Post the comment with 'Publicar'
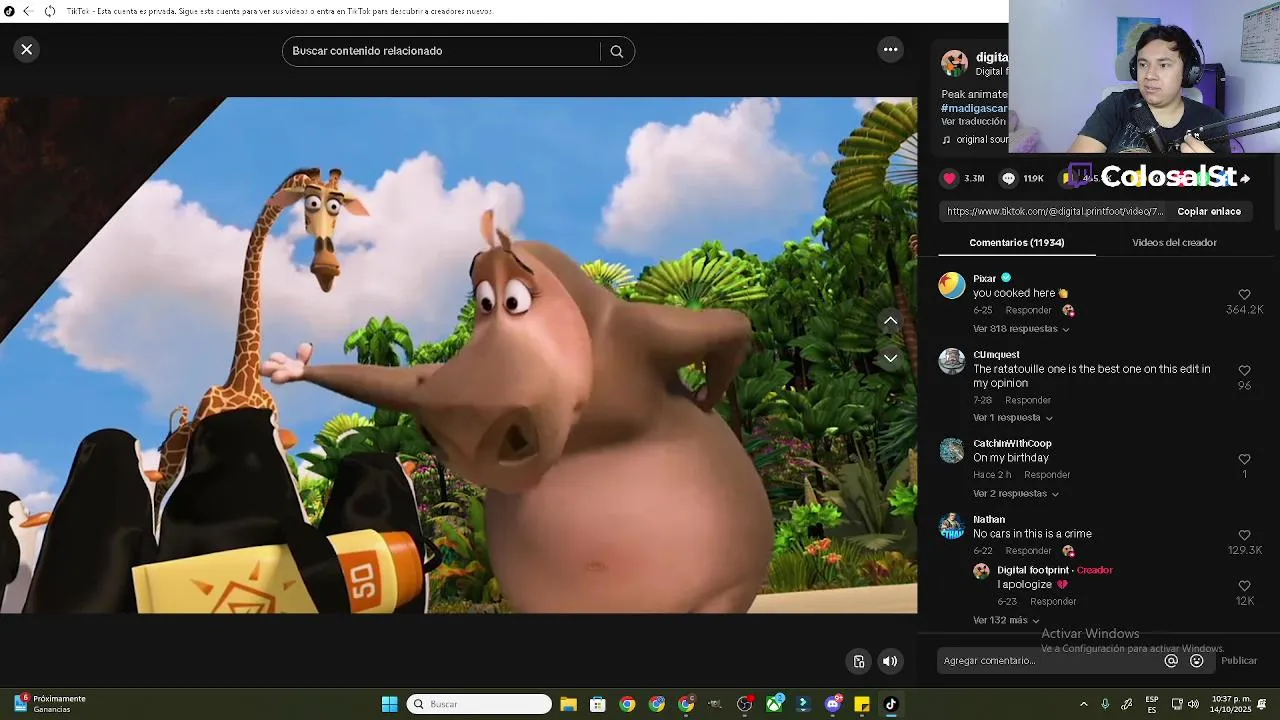This screenshot has height=720, width=1280. [x=1239, y=661]
